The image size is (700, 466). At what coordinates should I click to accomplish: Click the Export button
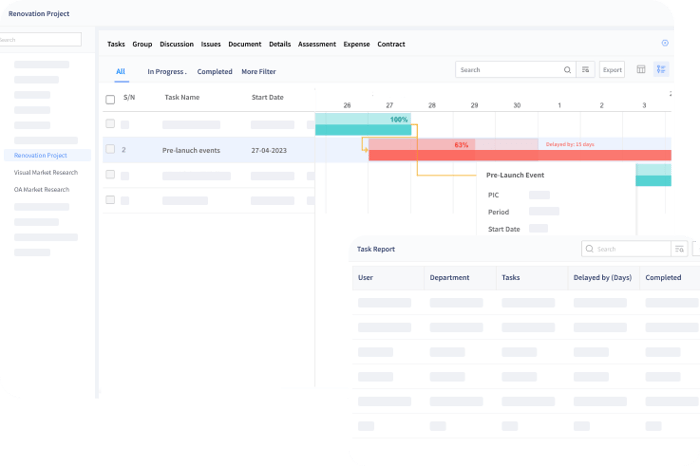pyautogui.click(x=612, y=70)
